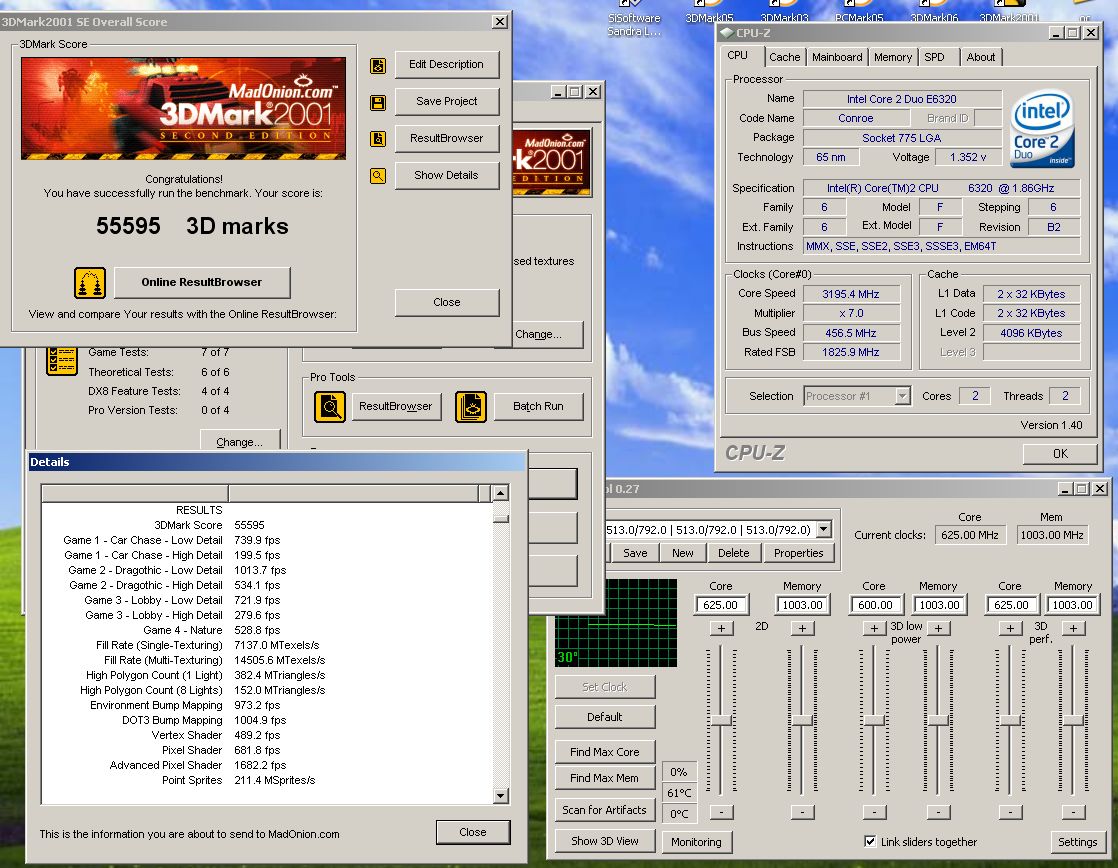Switch to the Memory tab in CPU-Z
This screenshot has height=868, width=1118.
pos(893,57)
